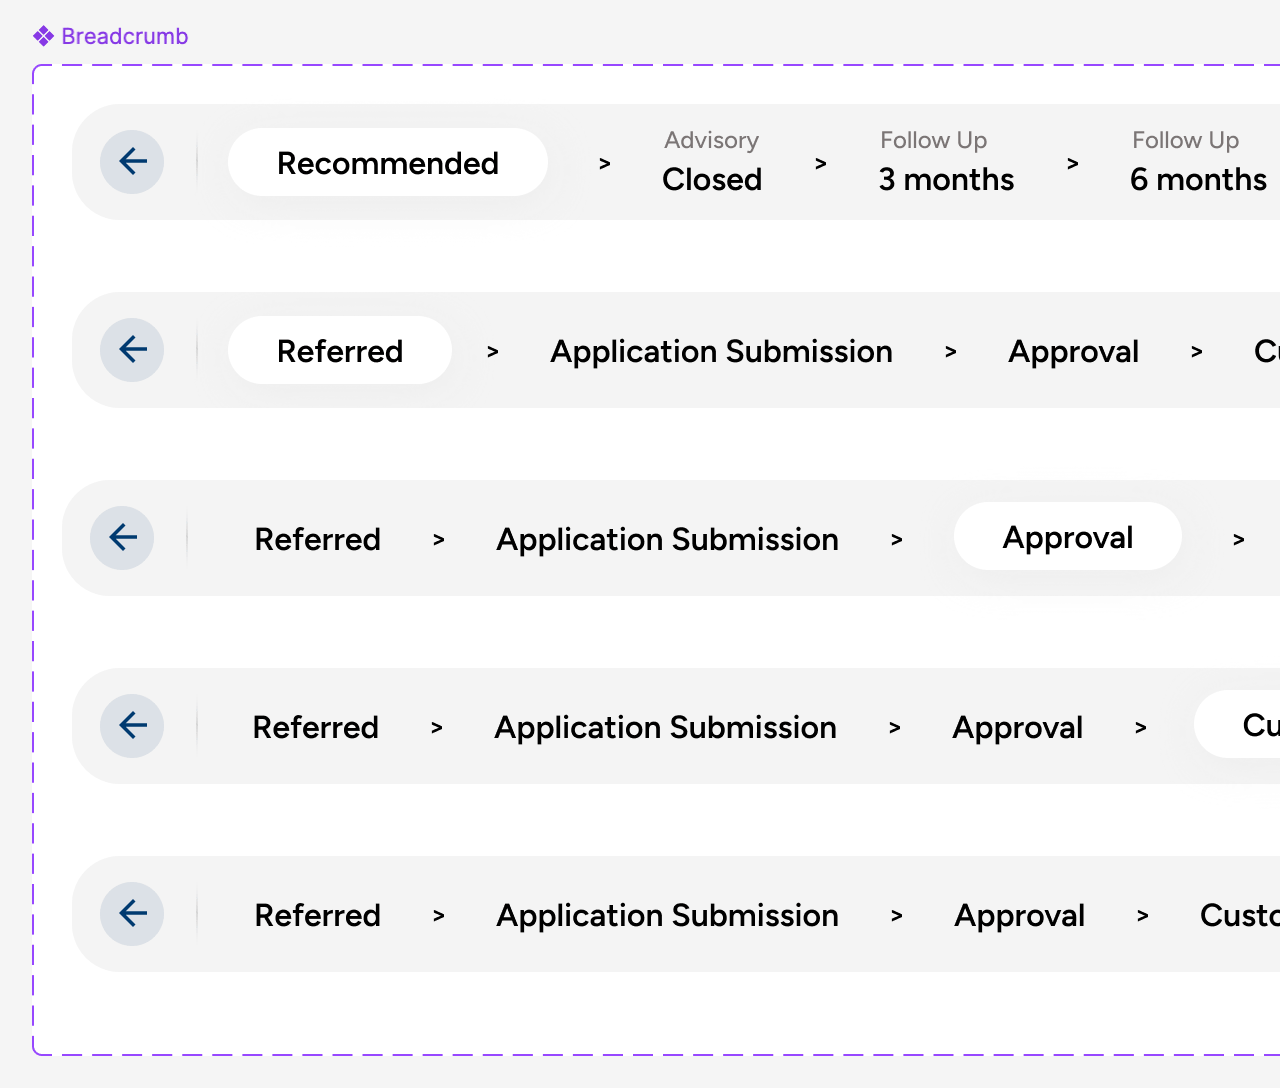Select the Breadcrumb component label

tap(111, 36)
